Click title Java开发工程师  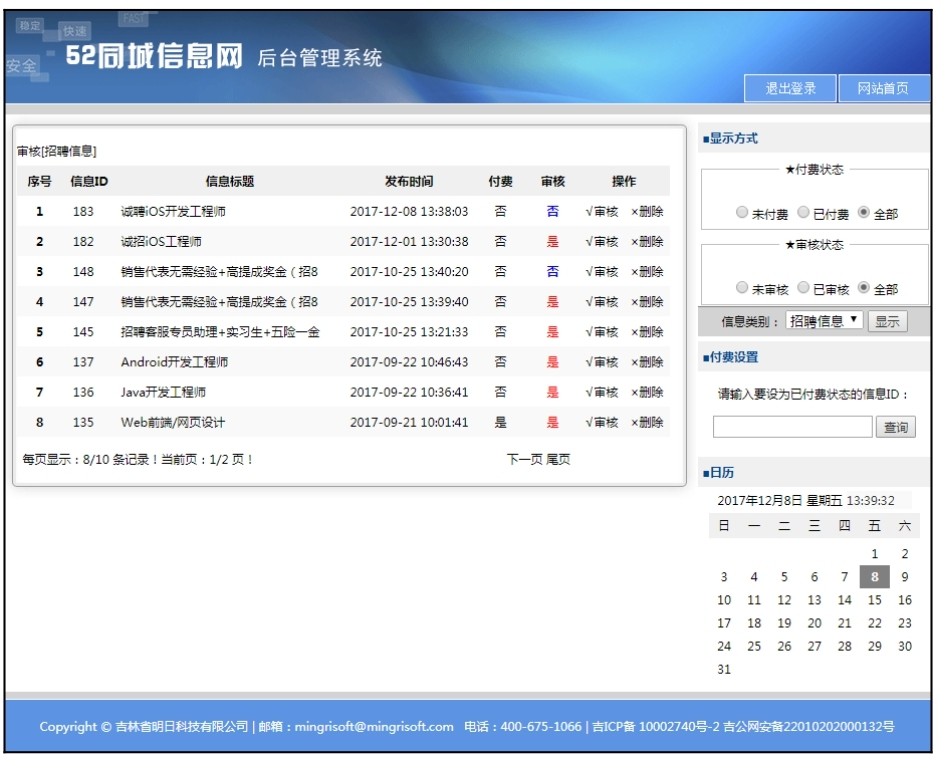[x=163, y=392]
